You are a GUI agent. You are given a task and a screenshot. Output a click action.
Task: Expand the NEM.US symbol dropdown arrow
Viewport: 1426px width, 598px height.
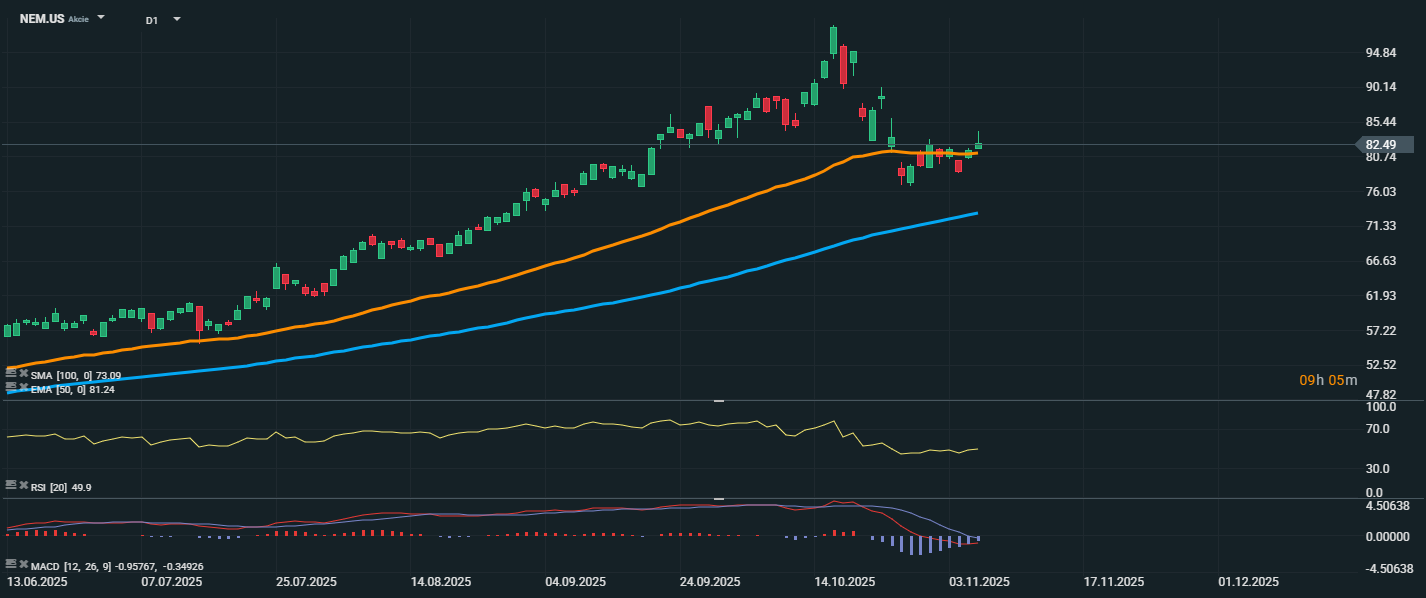point(101,19)
